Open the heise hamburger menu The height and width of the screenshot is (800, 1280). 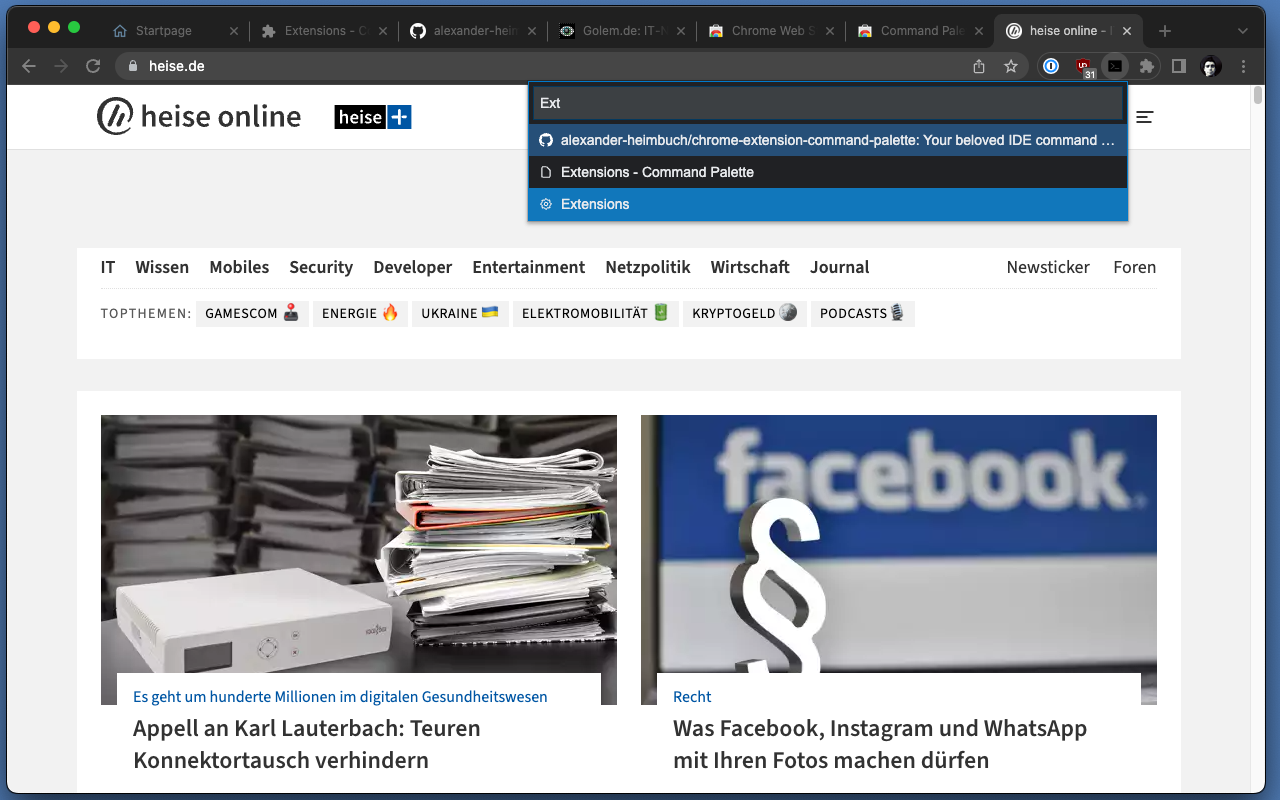(1145, 117)
